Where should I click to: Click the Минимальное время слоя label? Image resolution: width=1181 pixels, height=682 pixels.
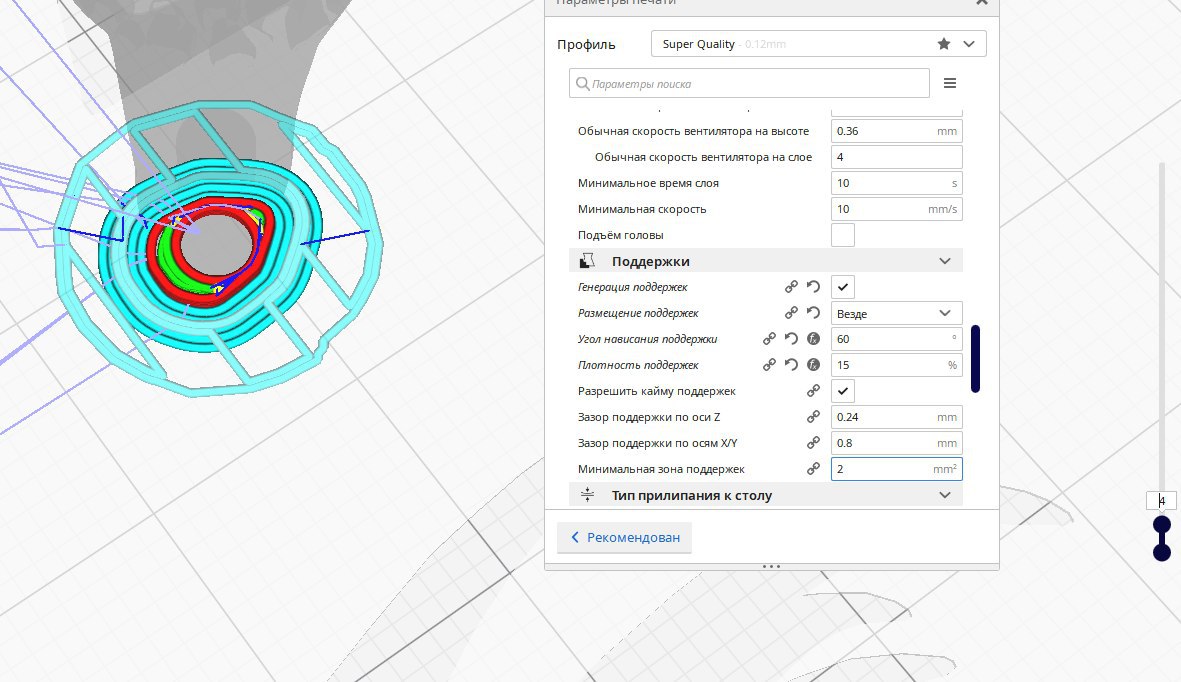tap(648, 183)
